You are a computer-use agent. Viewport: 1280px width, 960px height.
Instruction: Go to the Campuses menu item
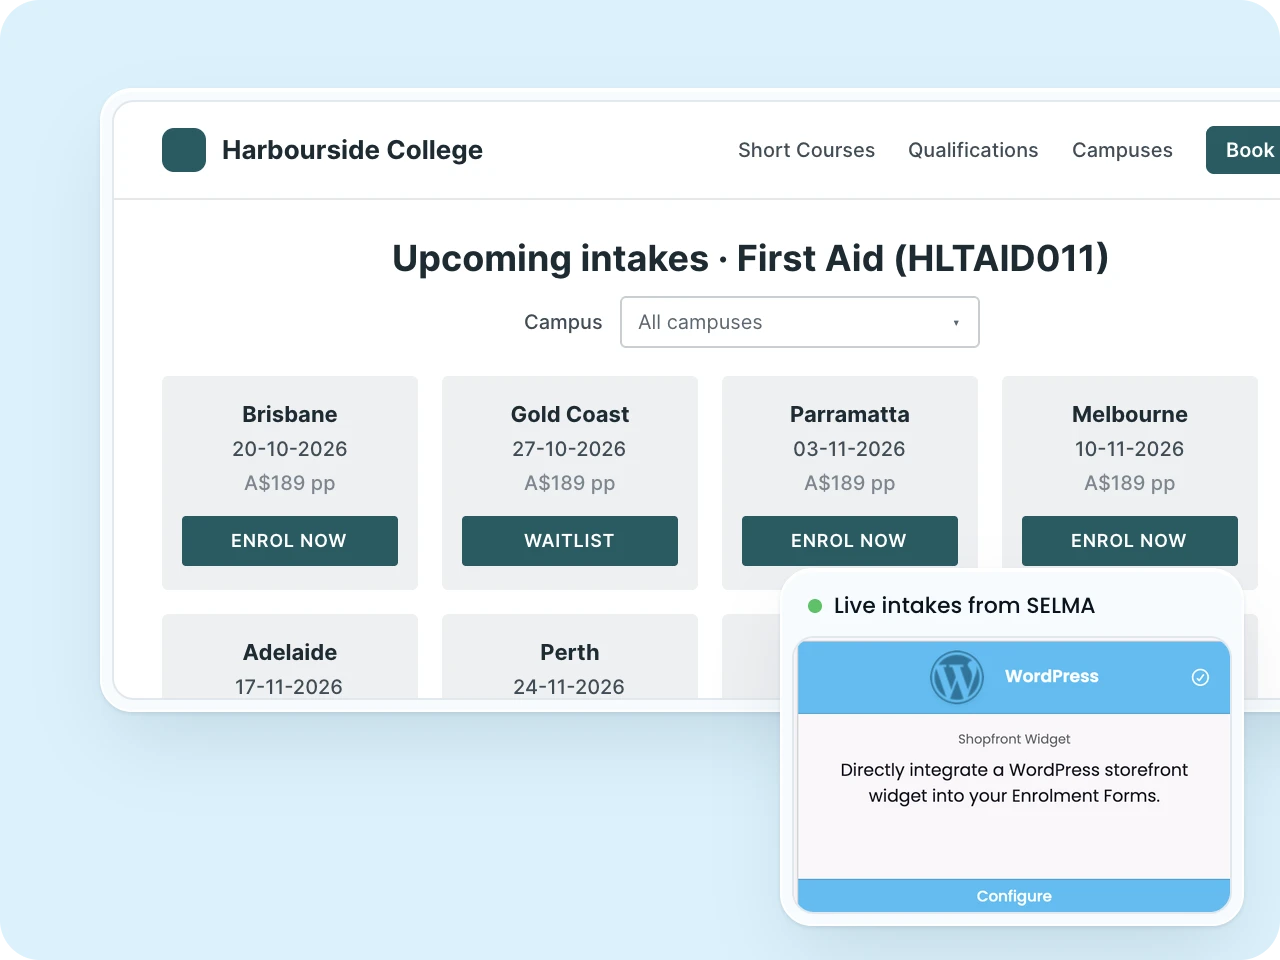click(1122, 150)
